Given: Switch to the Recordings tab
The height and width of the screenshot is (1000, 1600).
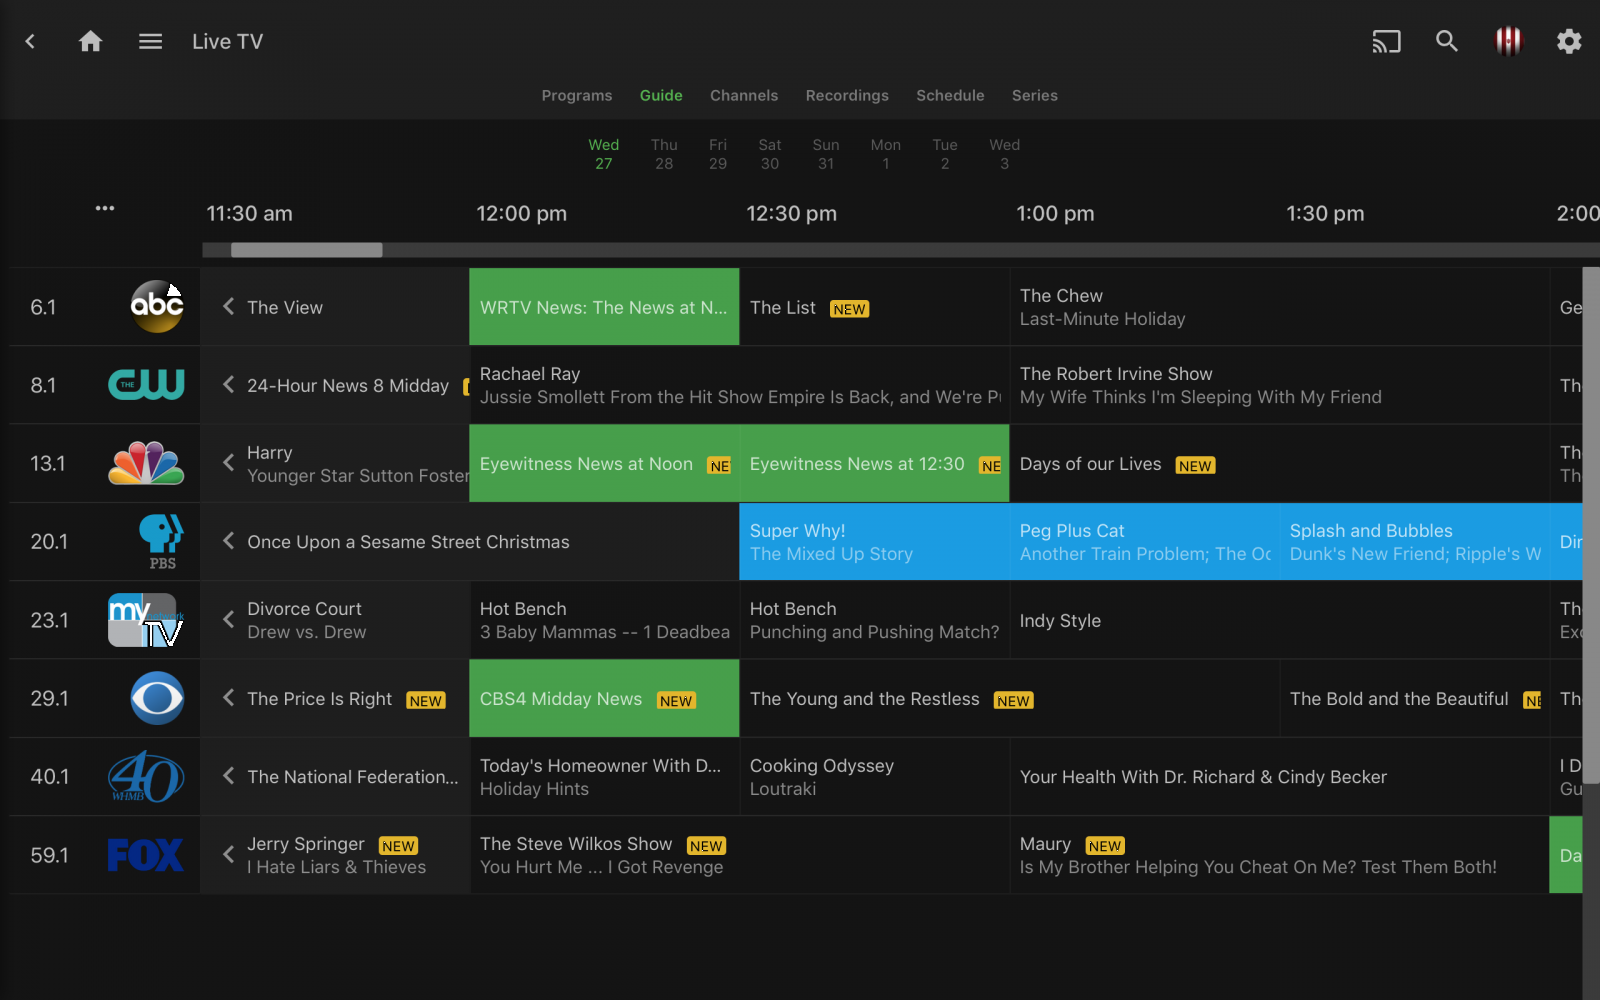Looking at the screenshot, I should tap(847, 95).
